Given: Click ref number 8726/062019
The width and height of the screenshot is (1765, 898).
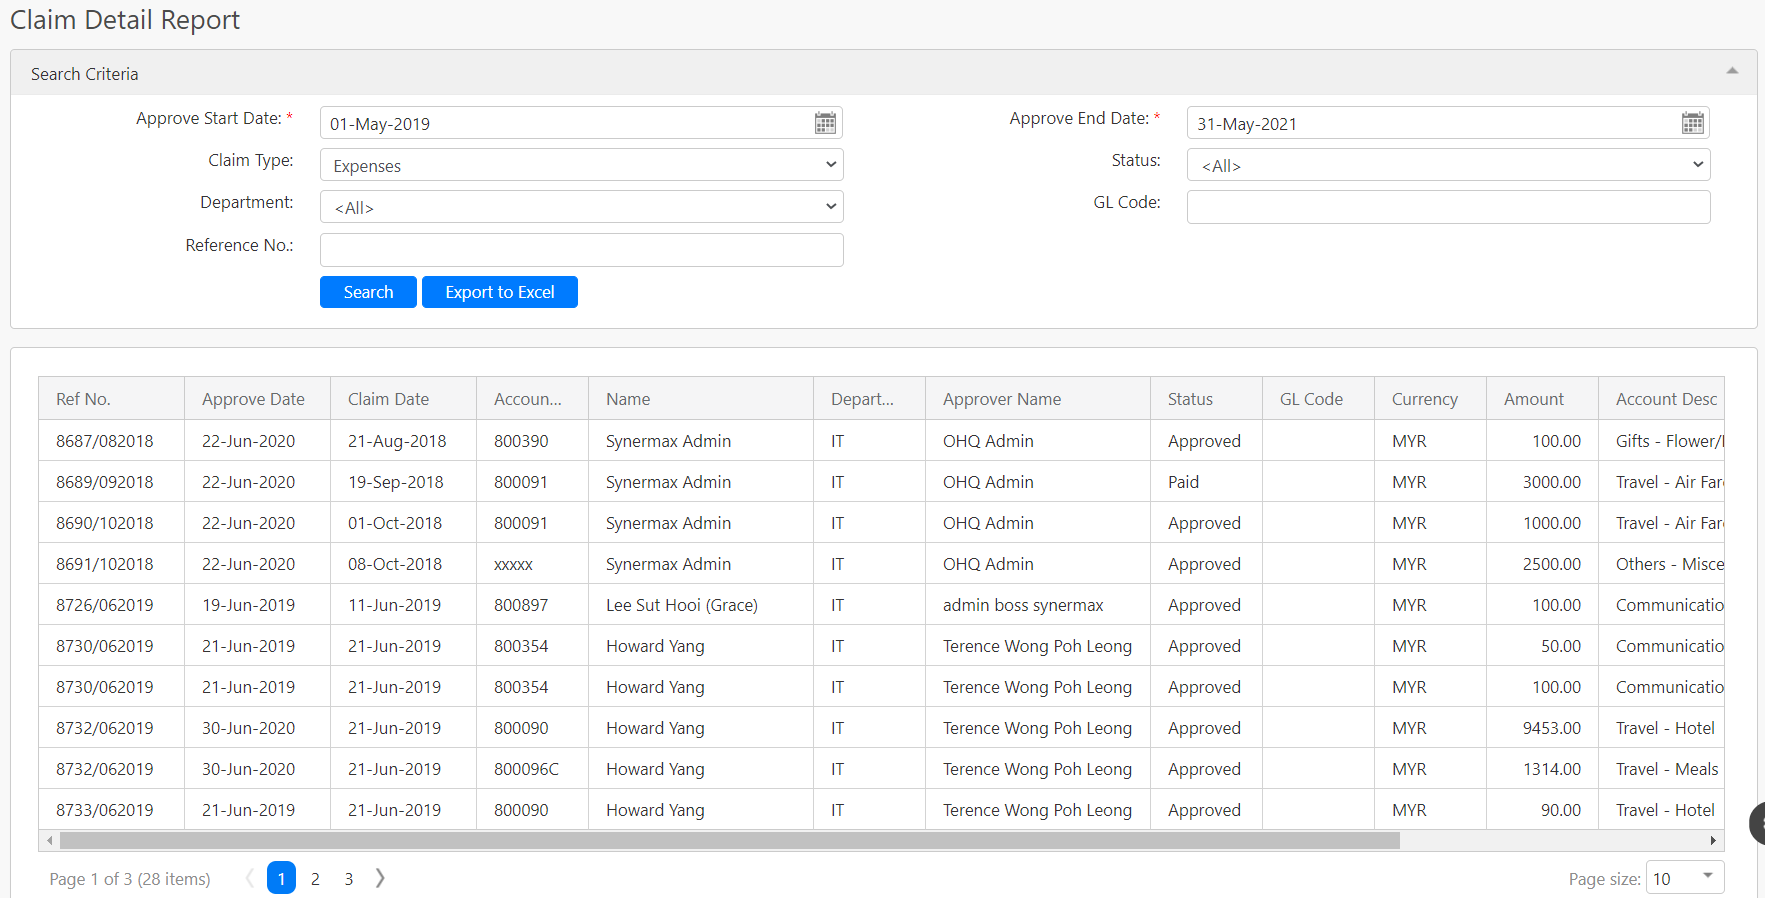Looking at the screenshot, I should click(105, 605).
